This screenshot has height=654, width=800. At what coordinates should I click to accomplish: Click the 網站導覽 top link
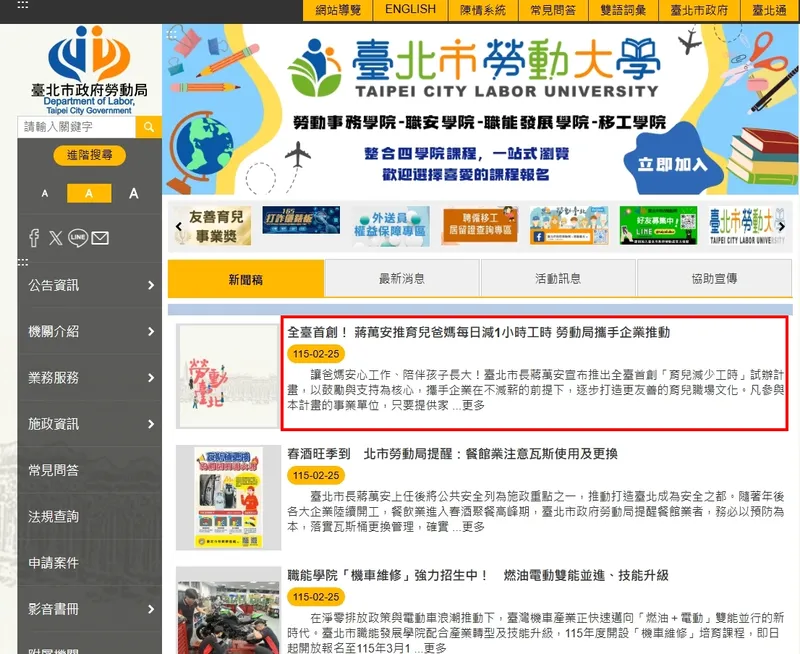point(338,10)
